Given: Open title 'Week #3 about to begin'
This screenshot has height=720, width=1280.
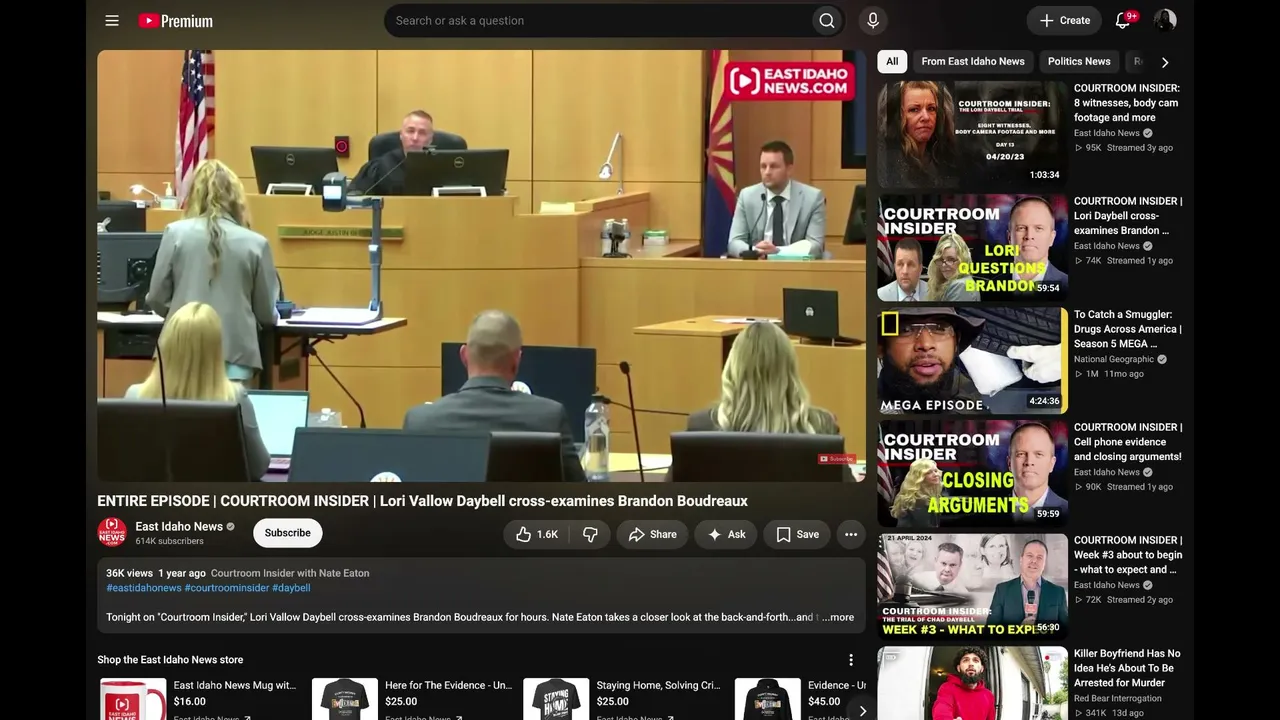Looking at the screenshot, I should 1128,555.
